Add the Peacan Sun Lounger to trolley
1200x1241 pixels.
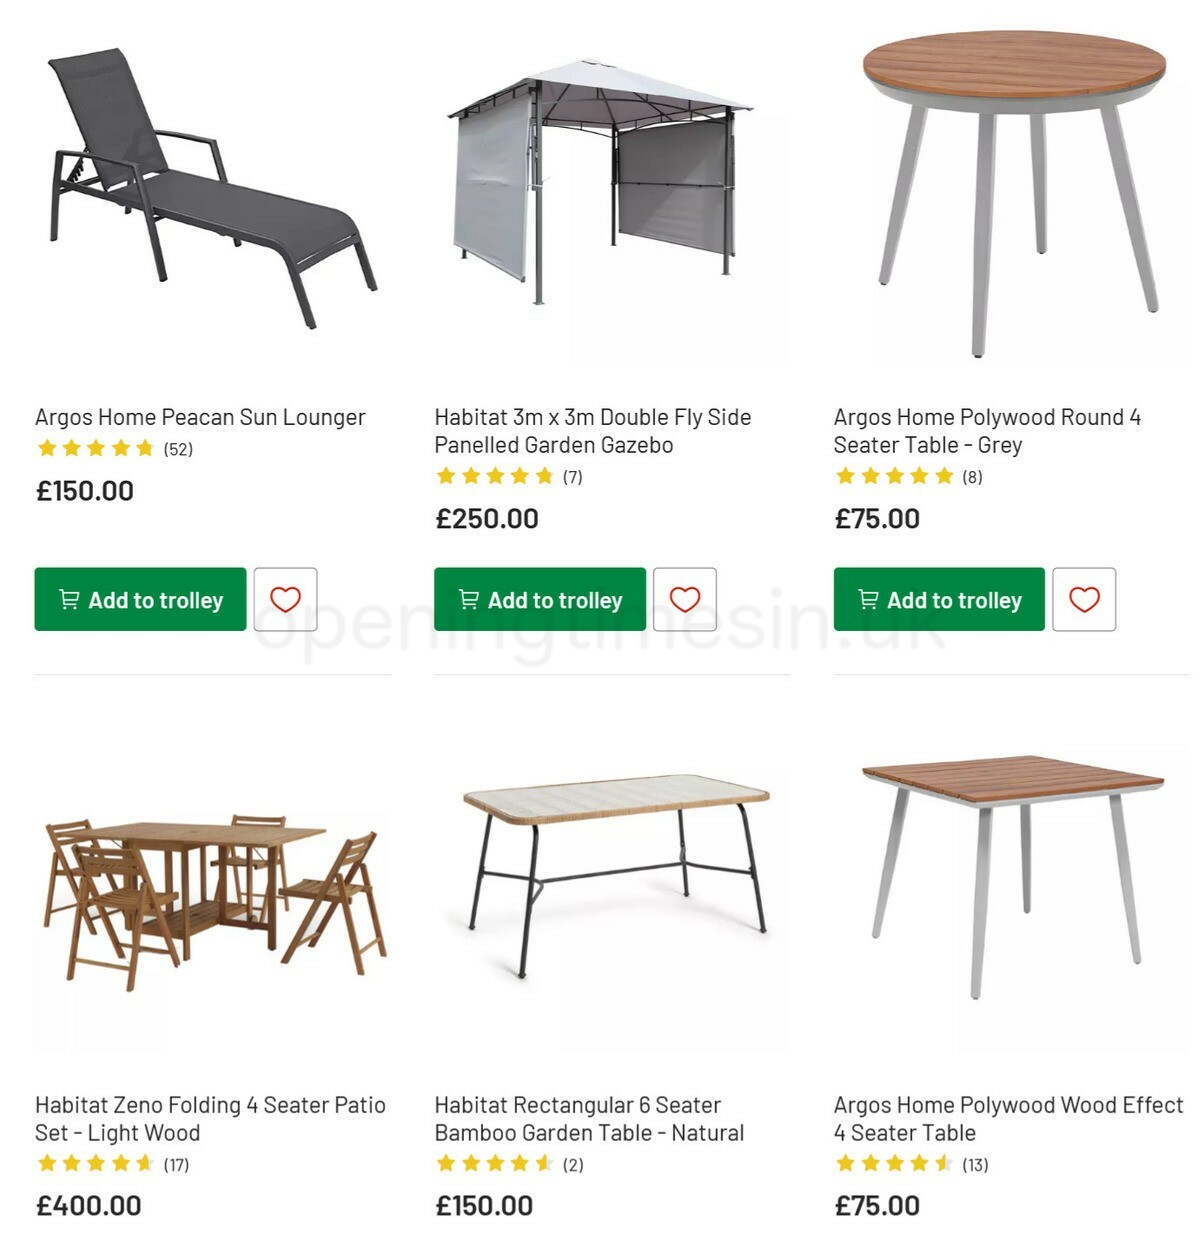pyautogui.click(x=139, y=599)
